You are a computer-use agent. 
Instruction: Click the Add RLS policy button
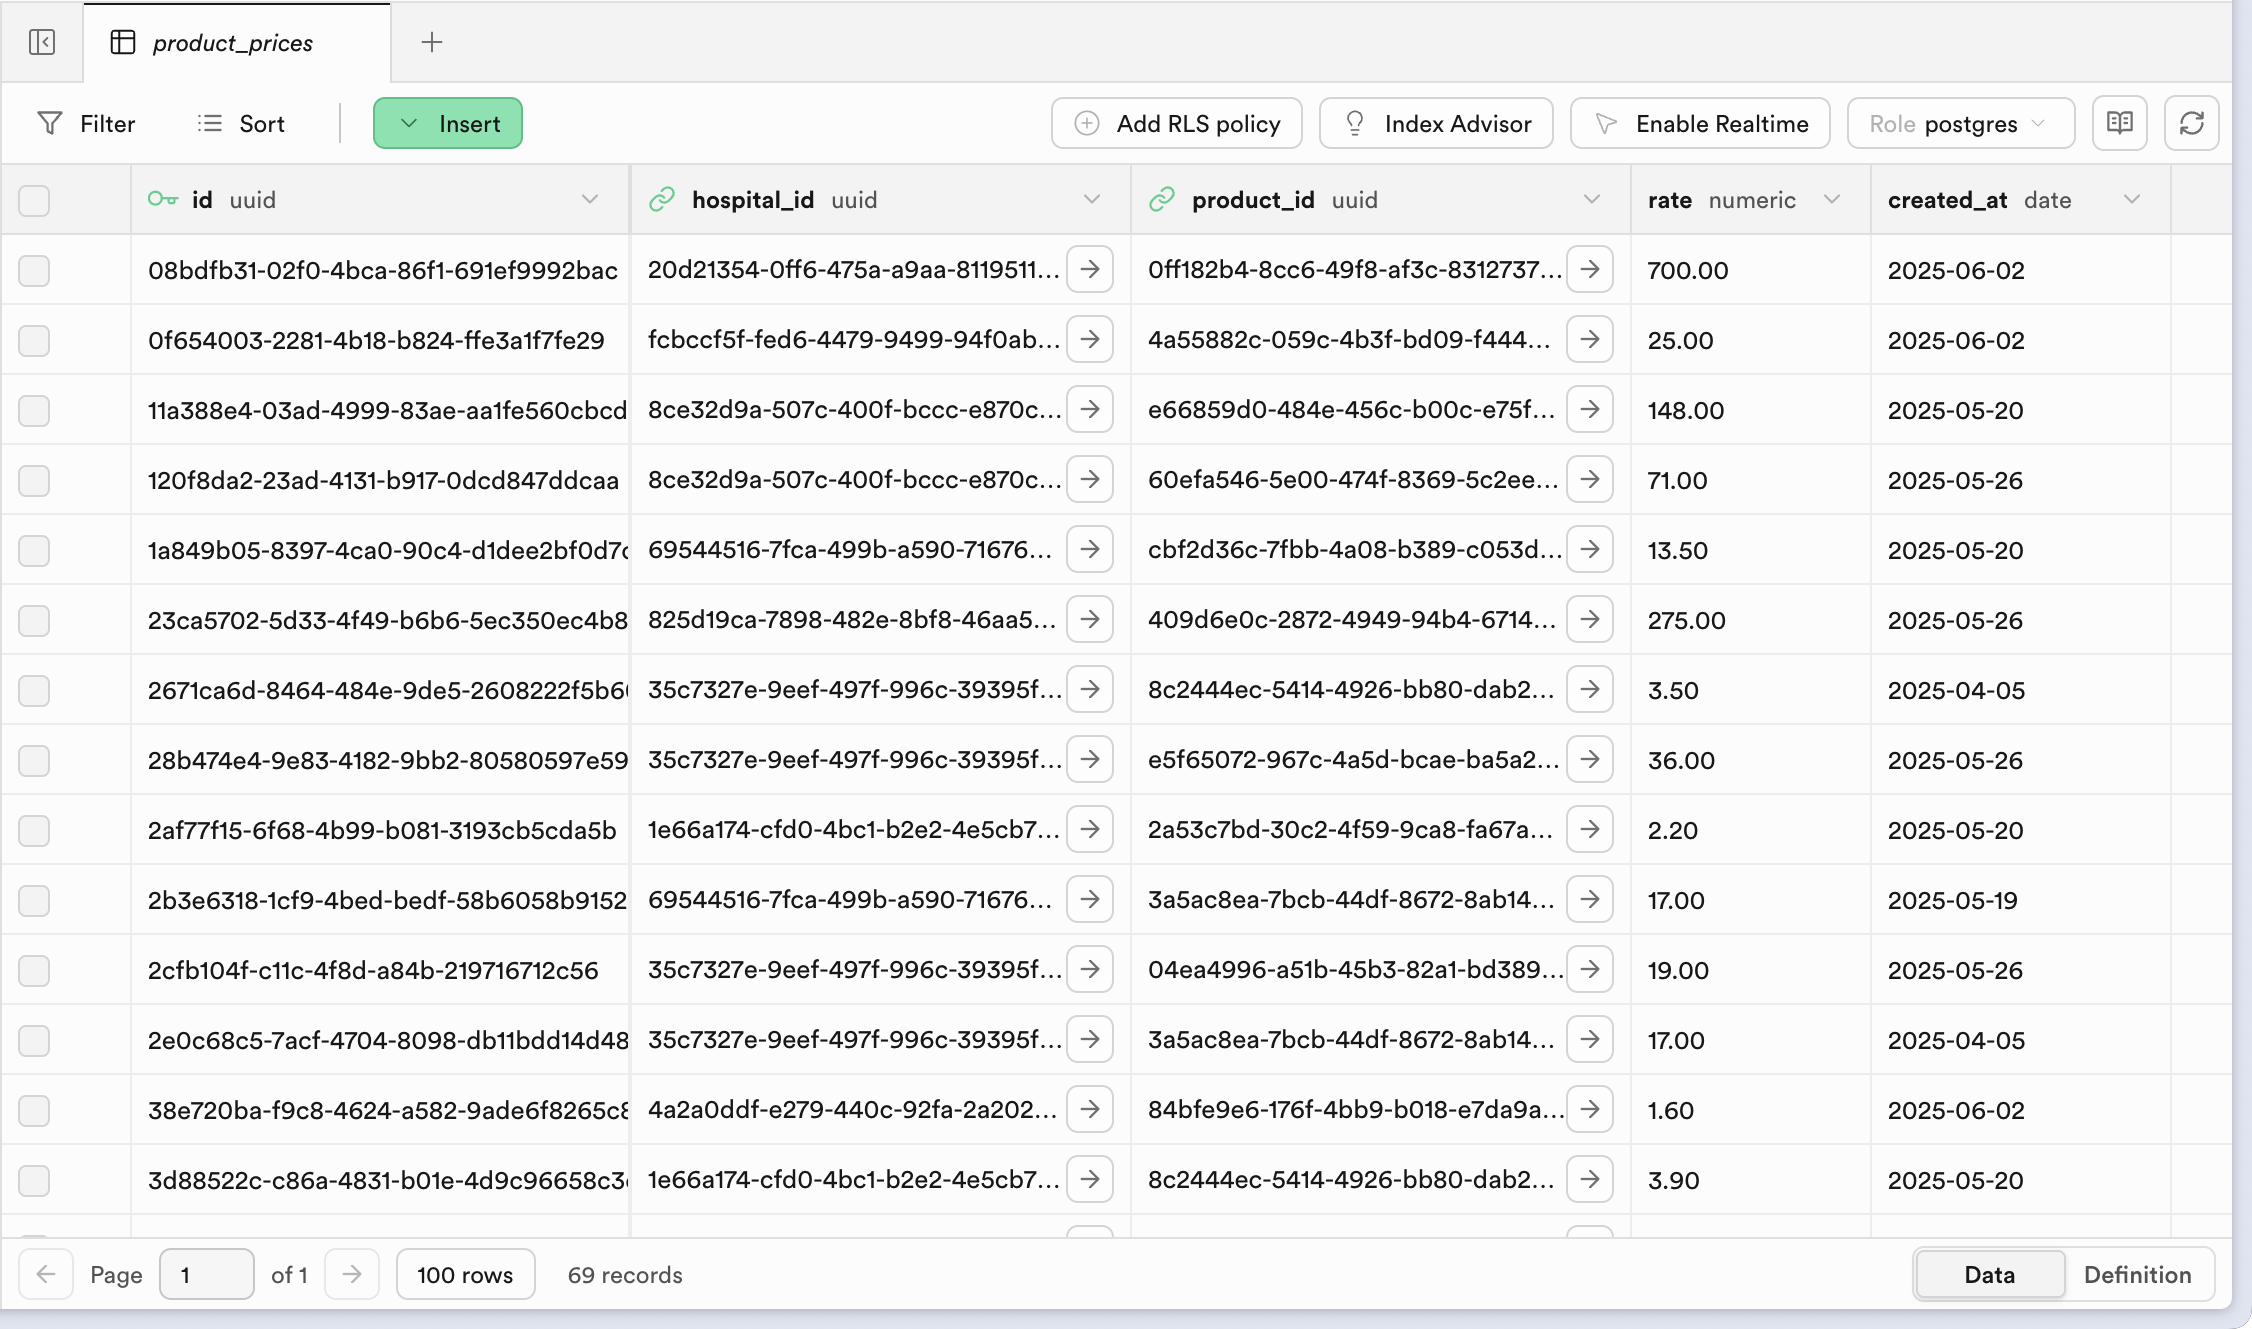[1176, 123]
